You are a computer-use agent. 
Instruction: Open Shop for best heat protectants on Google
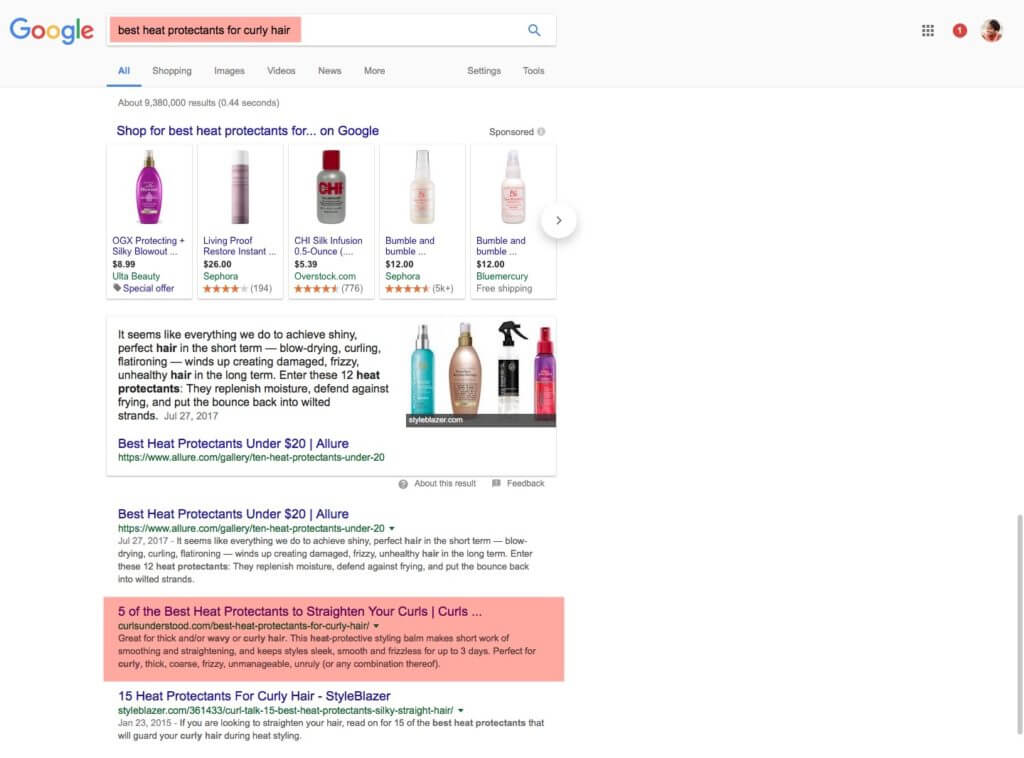point(248,131)
